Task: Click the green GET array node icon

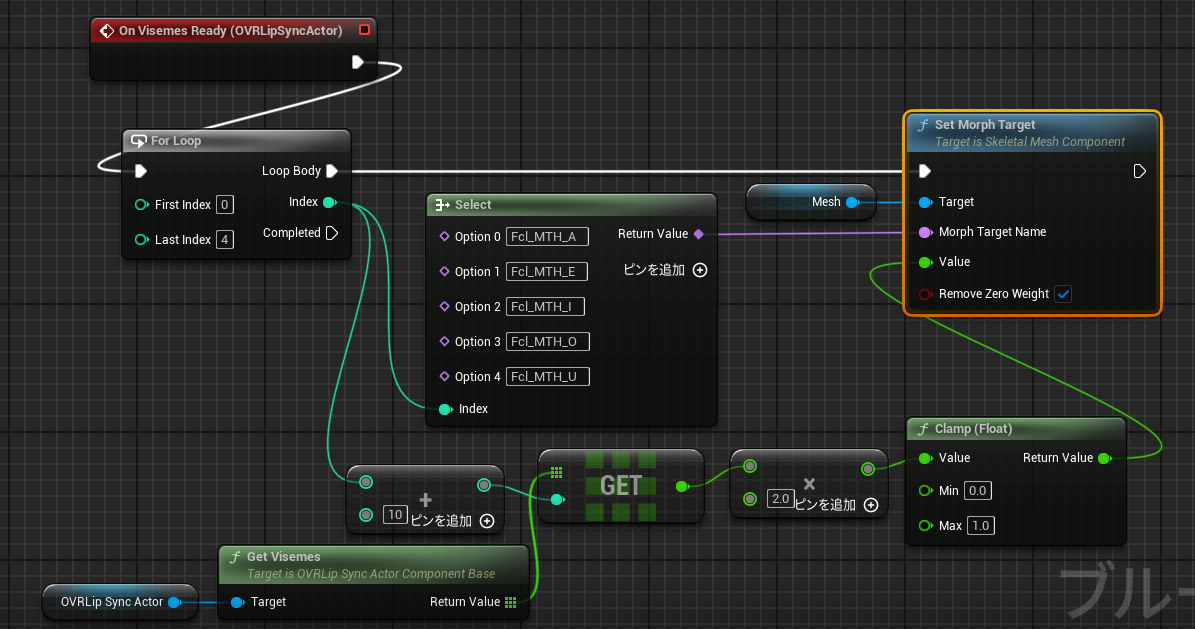Action: [556, 472]
